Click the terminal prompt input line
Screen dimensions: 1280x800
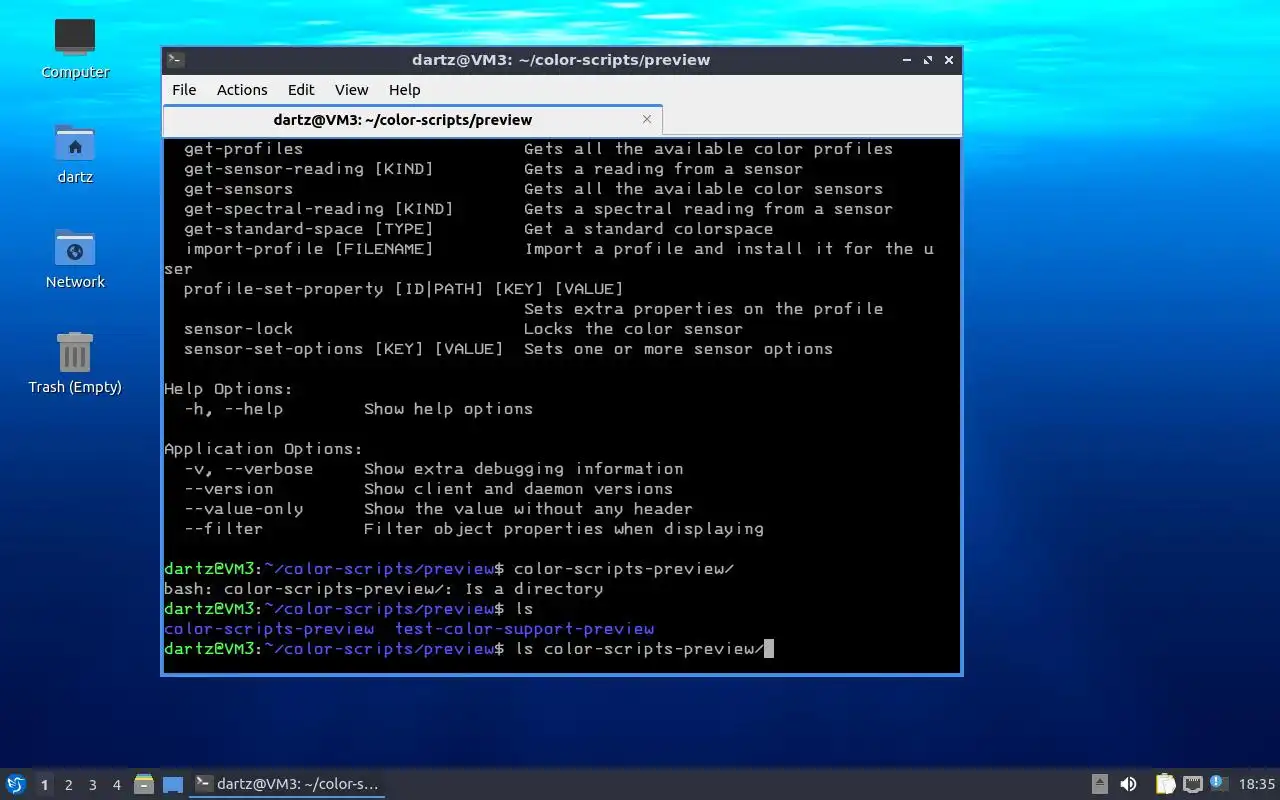click(x=469, y=649)
